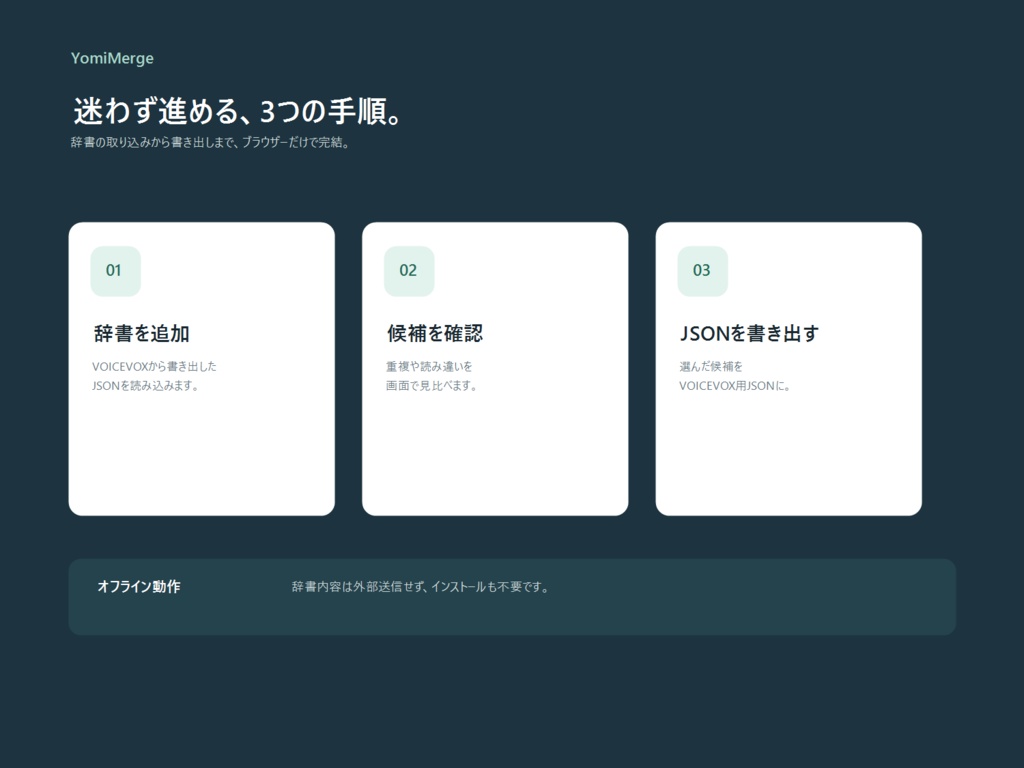This screenshot has height=768, width=1024.
Task: Click text VOICEVOX用JSONに。
Action: click(x=735, y=386)
